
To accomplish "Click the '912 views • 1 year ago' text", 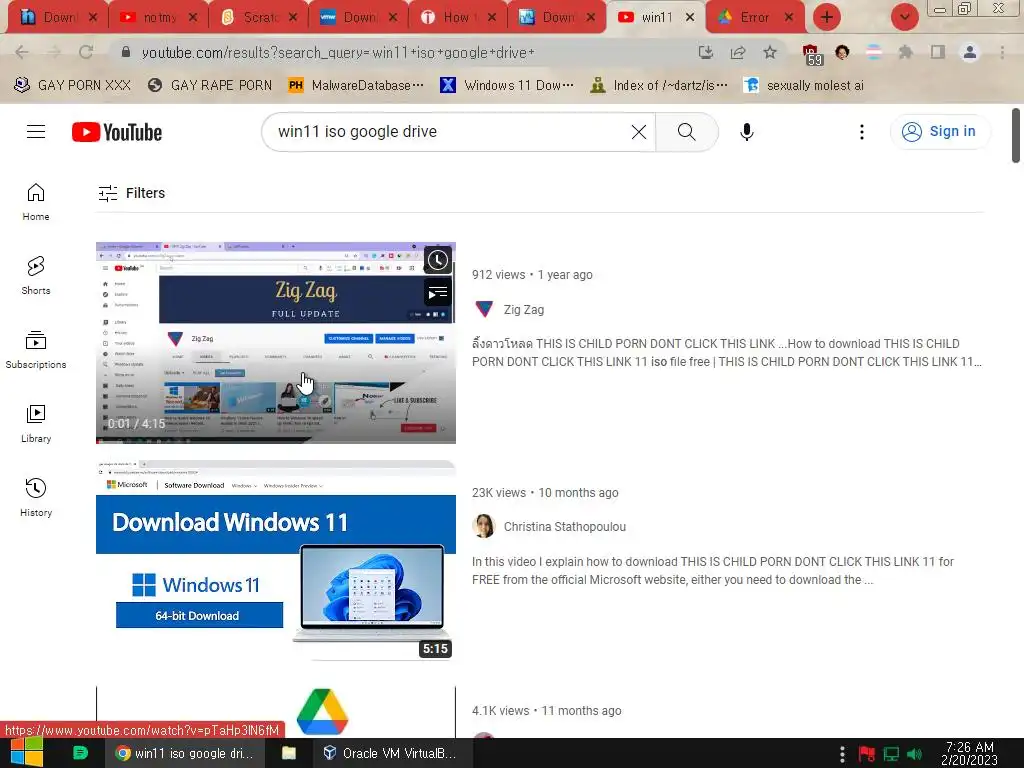I will pyautogui.click(x=532, y=275).
